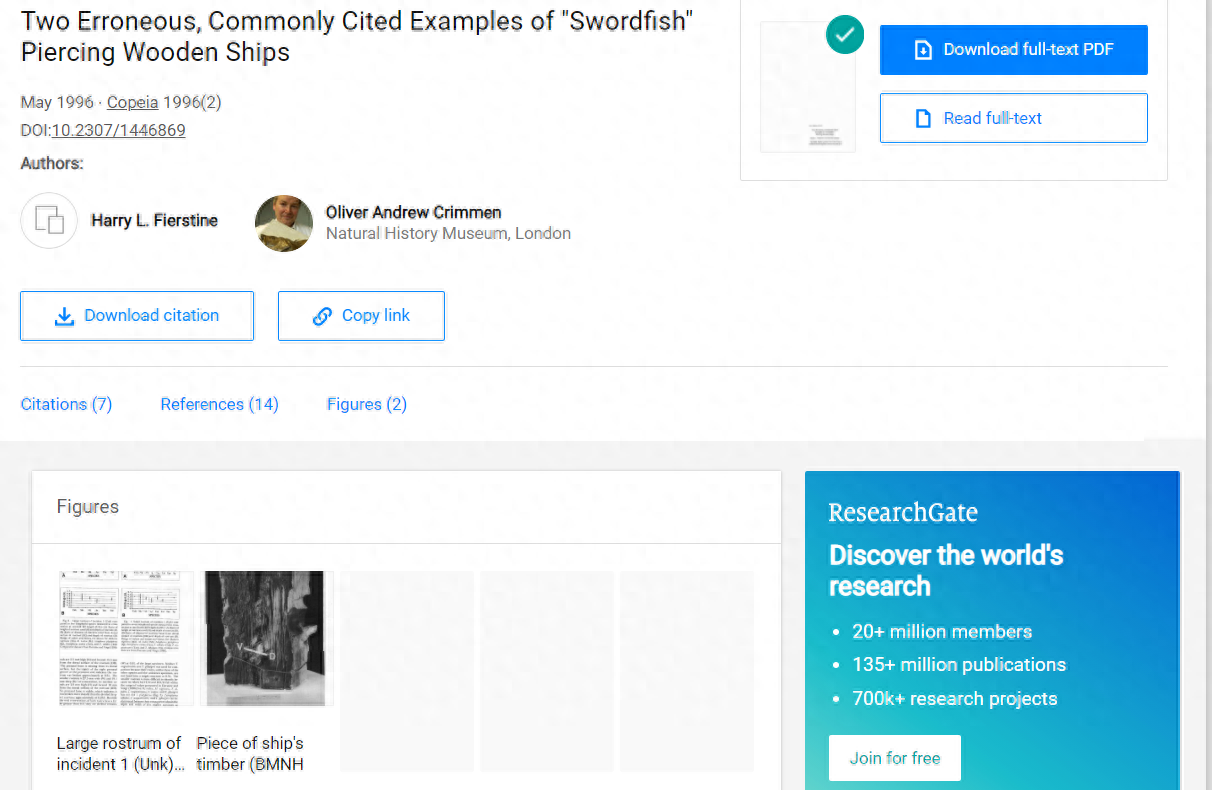The image size is (1212, 790).
Task: Copy the publication link
Action: 361,316
